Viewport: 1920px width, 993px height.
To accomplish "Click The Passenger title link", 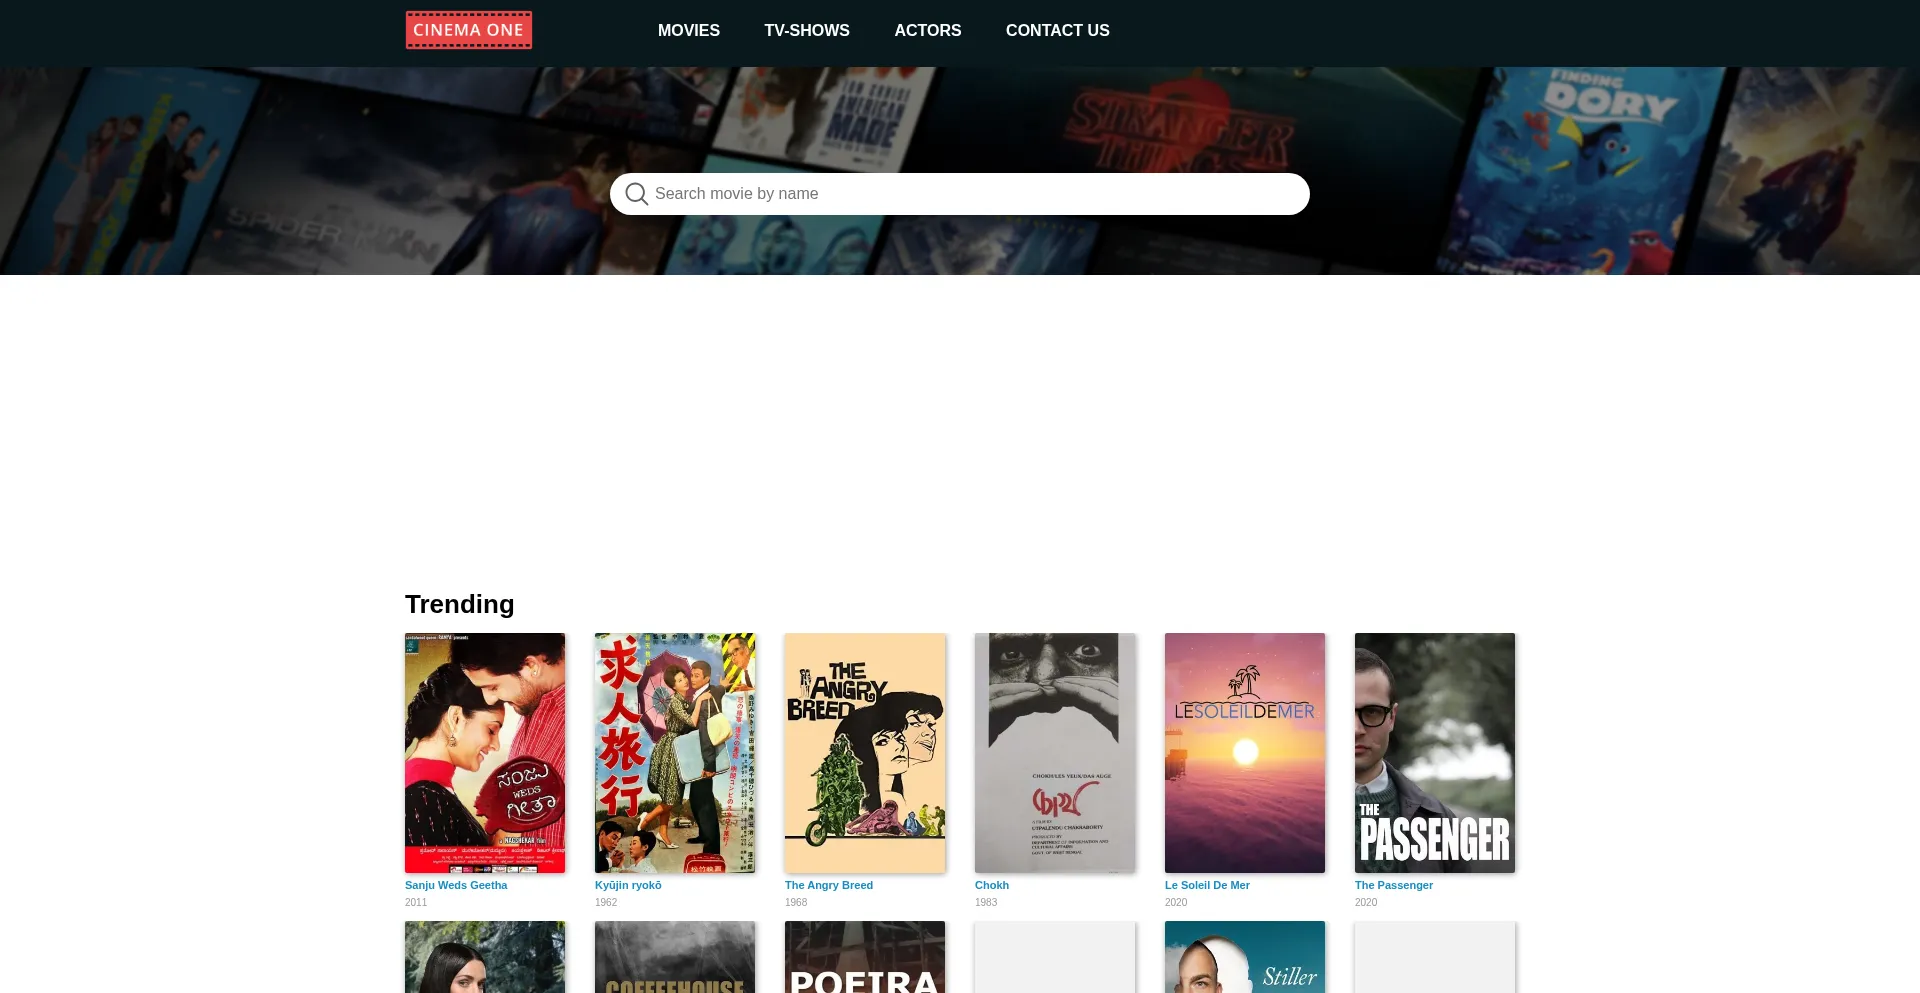I will (1393, 885).
